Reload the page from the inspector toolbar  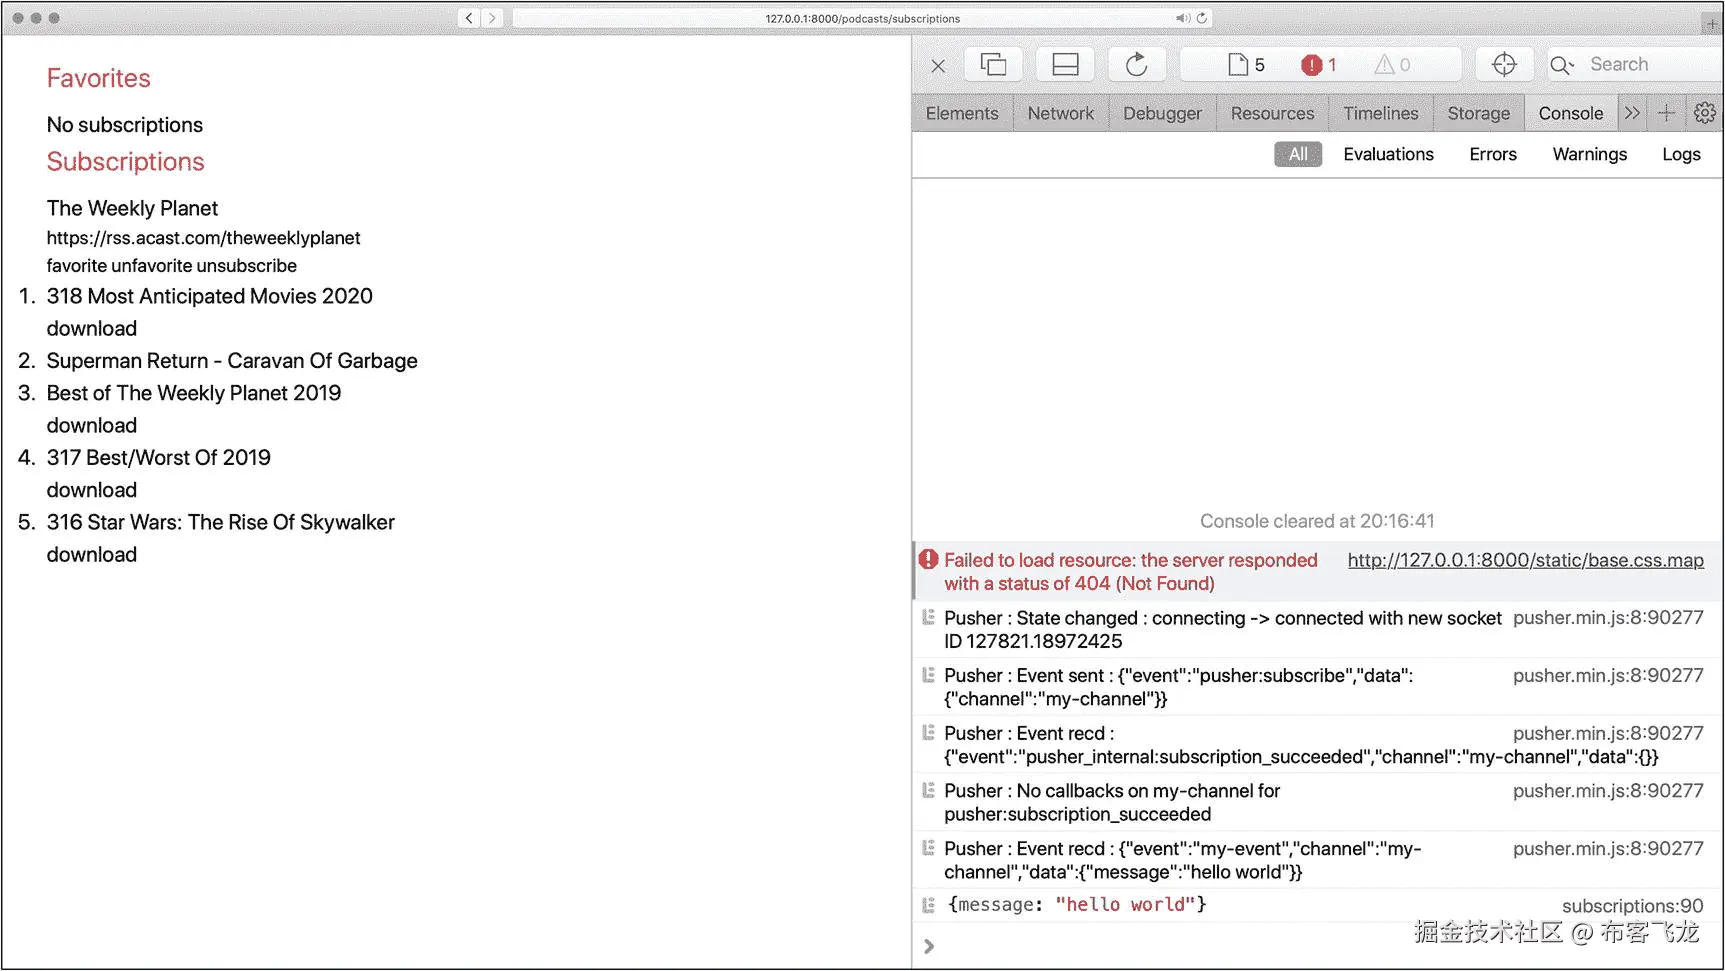coord(1136,65)
